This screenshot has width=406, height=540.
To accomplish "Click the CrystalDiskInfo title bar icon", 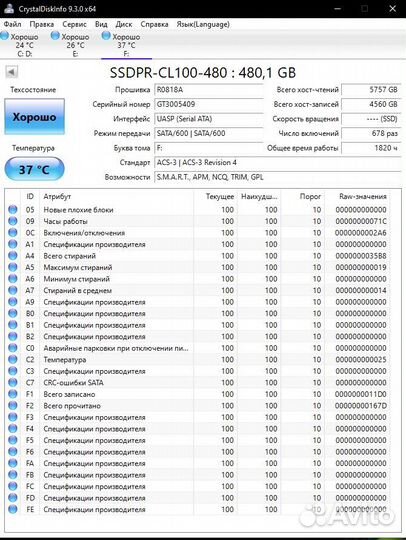I will pos(8,9).
